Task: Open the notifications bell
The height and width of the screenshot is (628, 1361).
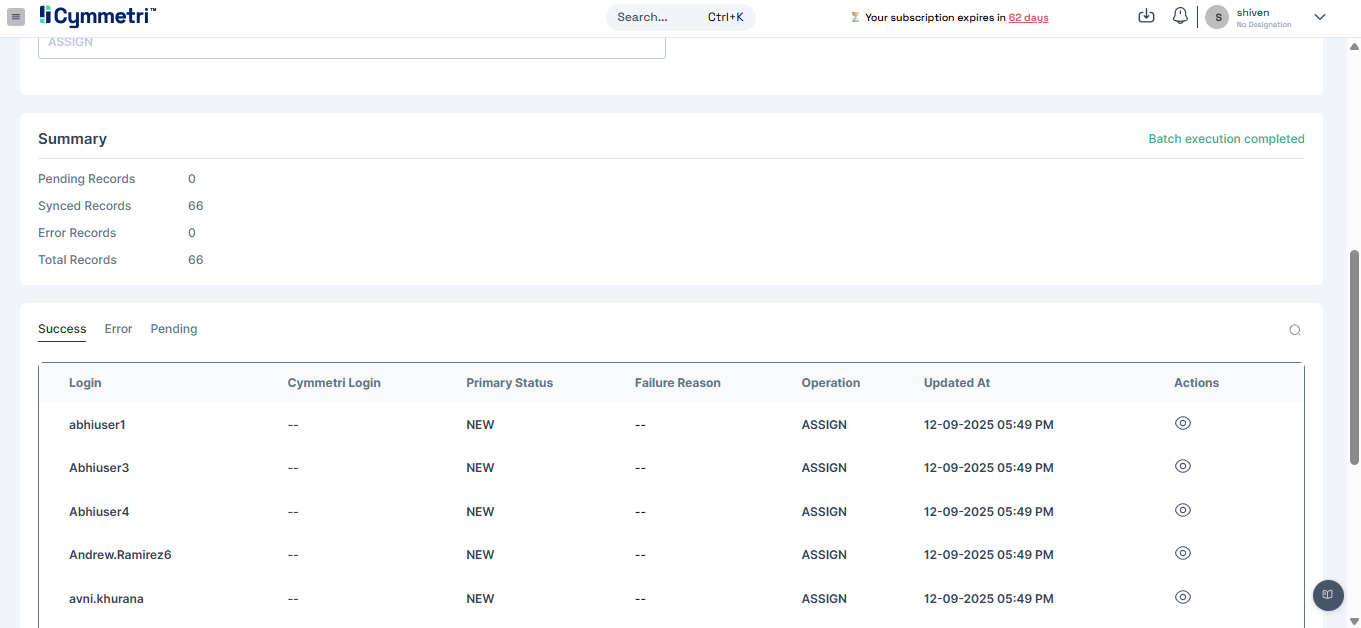Action: [1180, 16]
